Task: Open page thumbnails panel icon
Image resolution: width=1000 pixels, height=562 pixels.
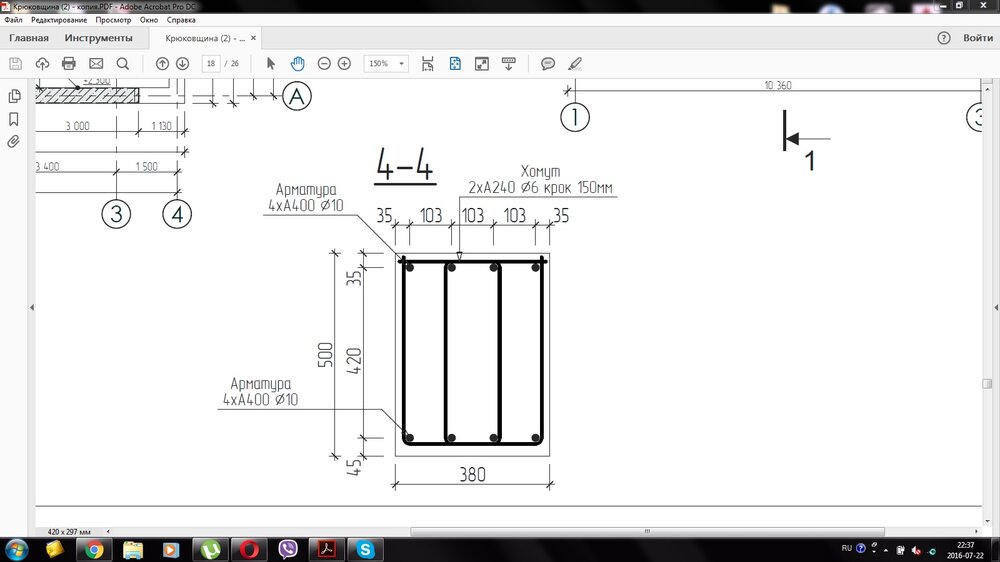Action: coord(13,96)
